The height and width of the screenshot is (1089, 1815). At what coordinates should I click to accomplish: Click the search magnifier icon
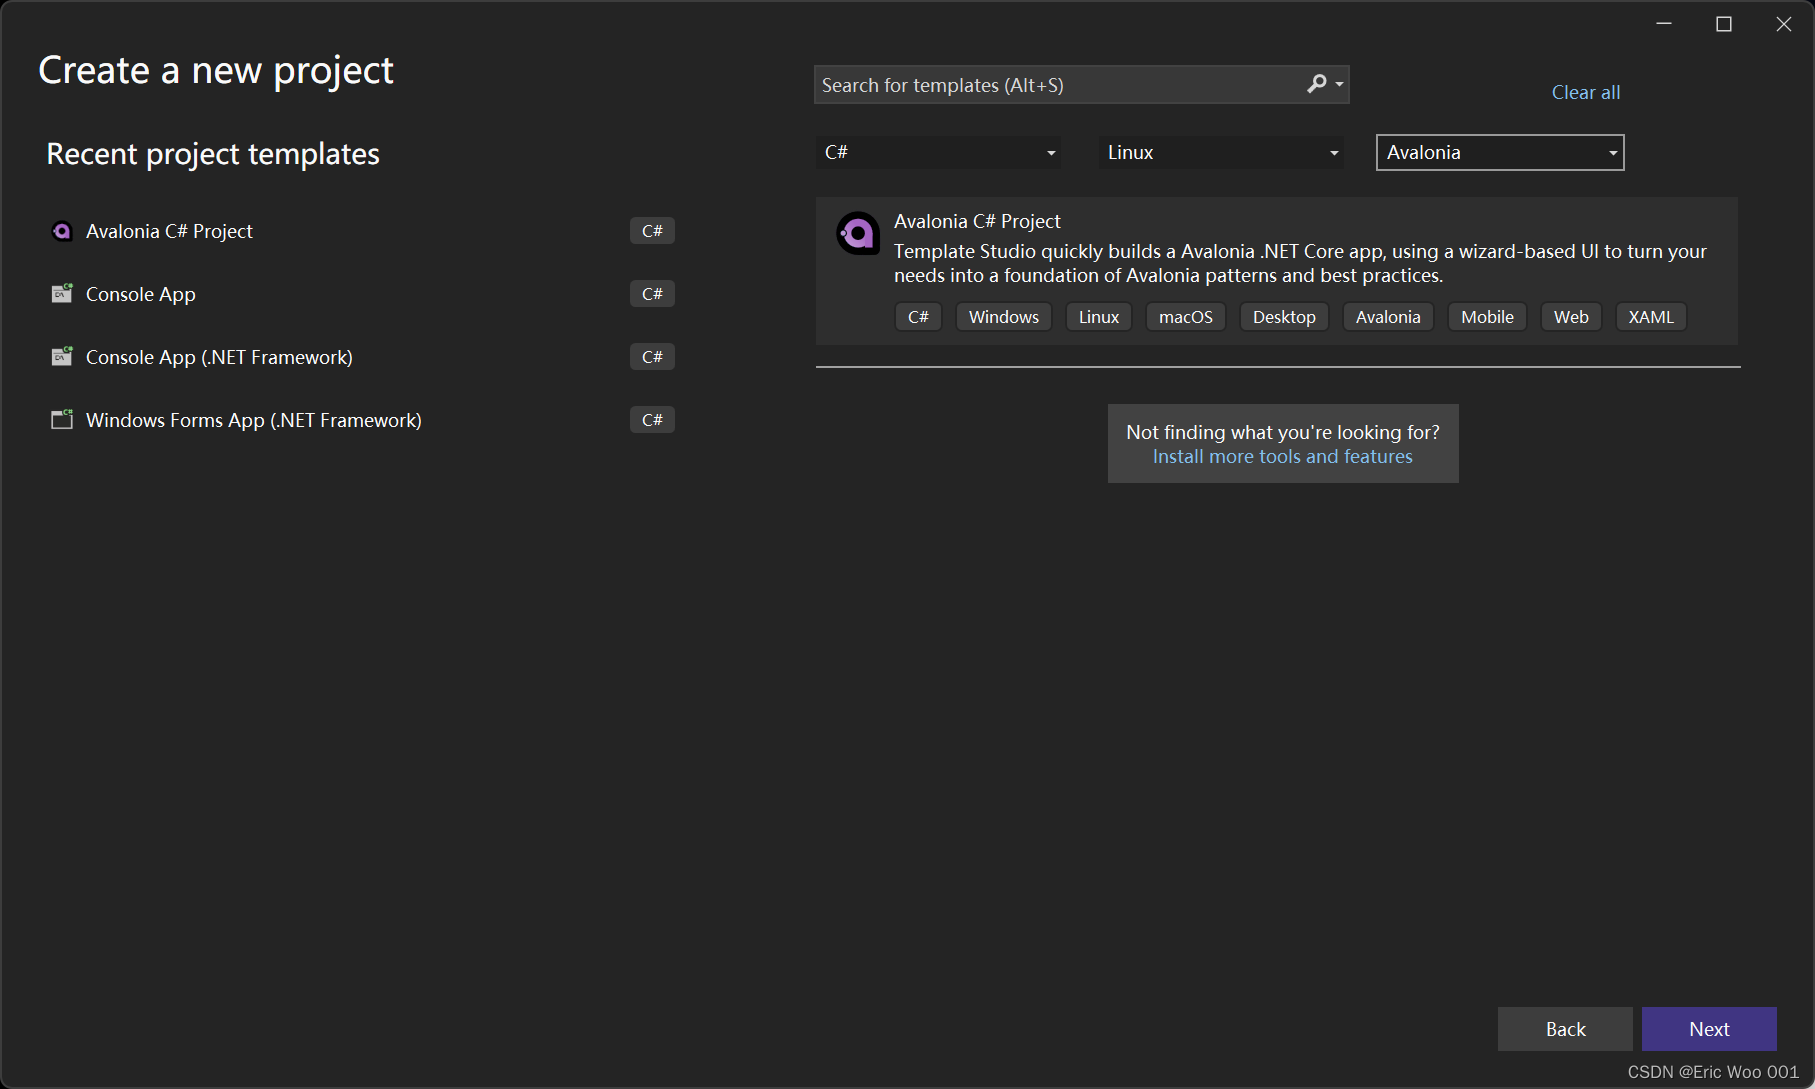1317,84
